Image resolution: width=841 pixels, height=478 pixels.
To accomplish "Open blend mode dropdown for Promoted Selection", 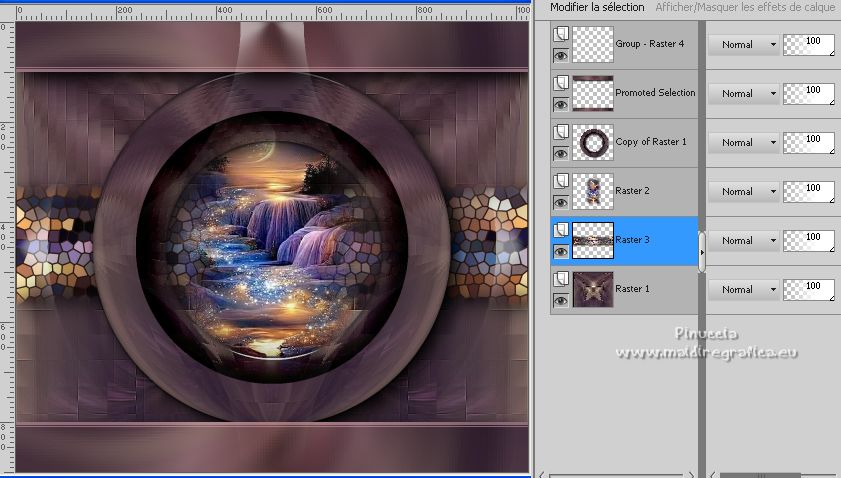I will (744, 93).
